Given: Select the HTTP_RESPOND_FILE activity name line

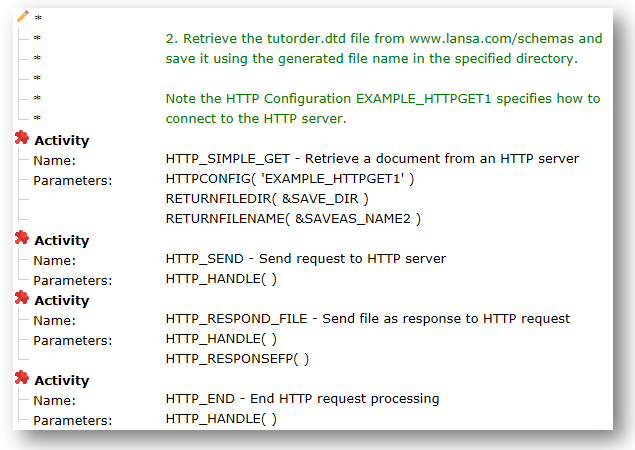Looking at the screenshot, I should click(367, 319).
